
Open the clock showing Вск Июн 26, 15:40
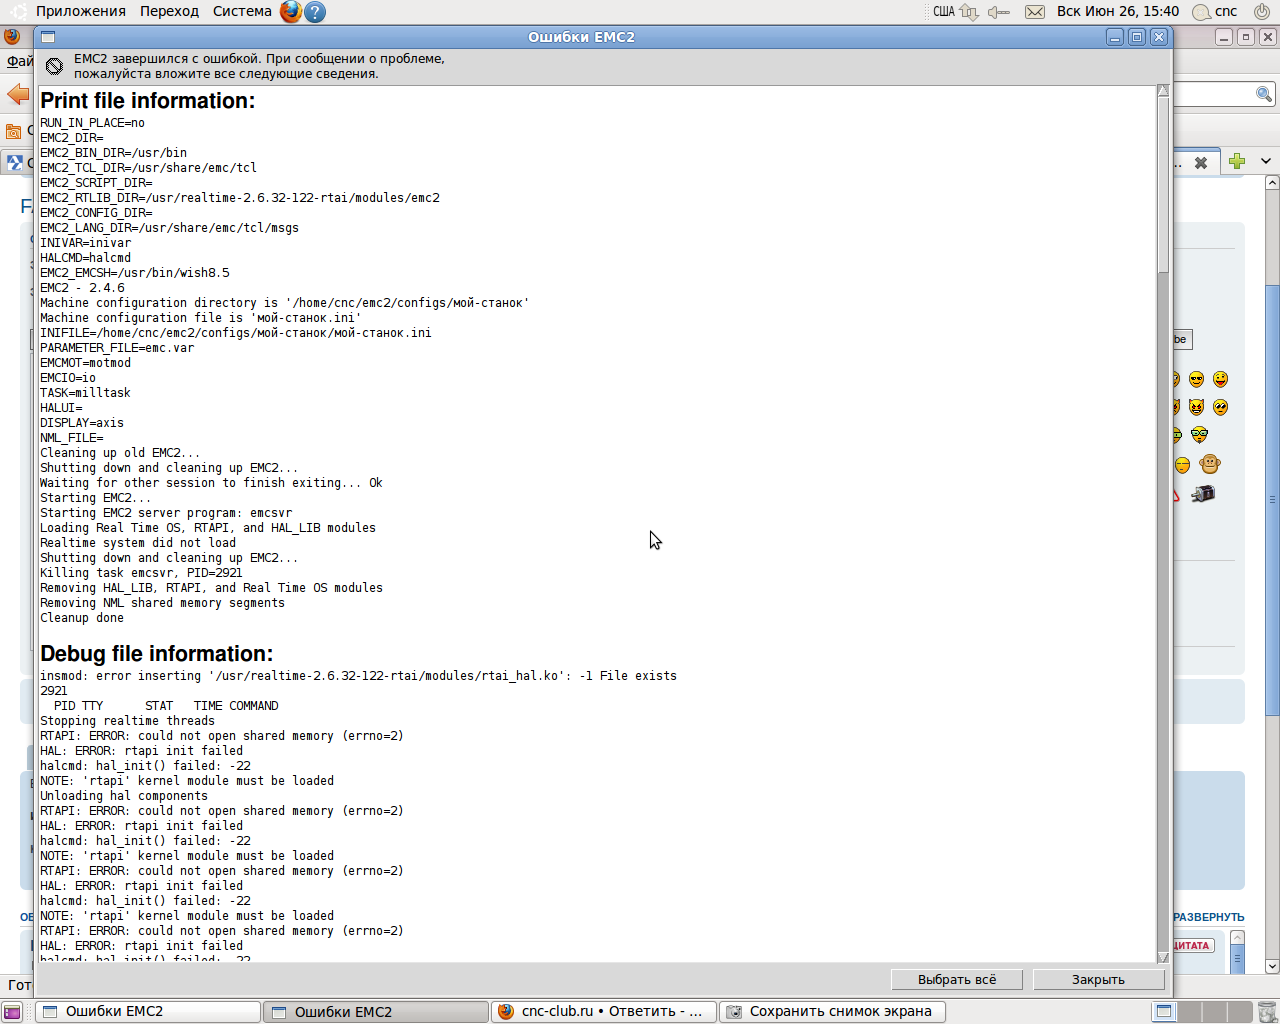tap(1118, 12)
